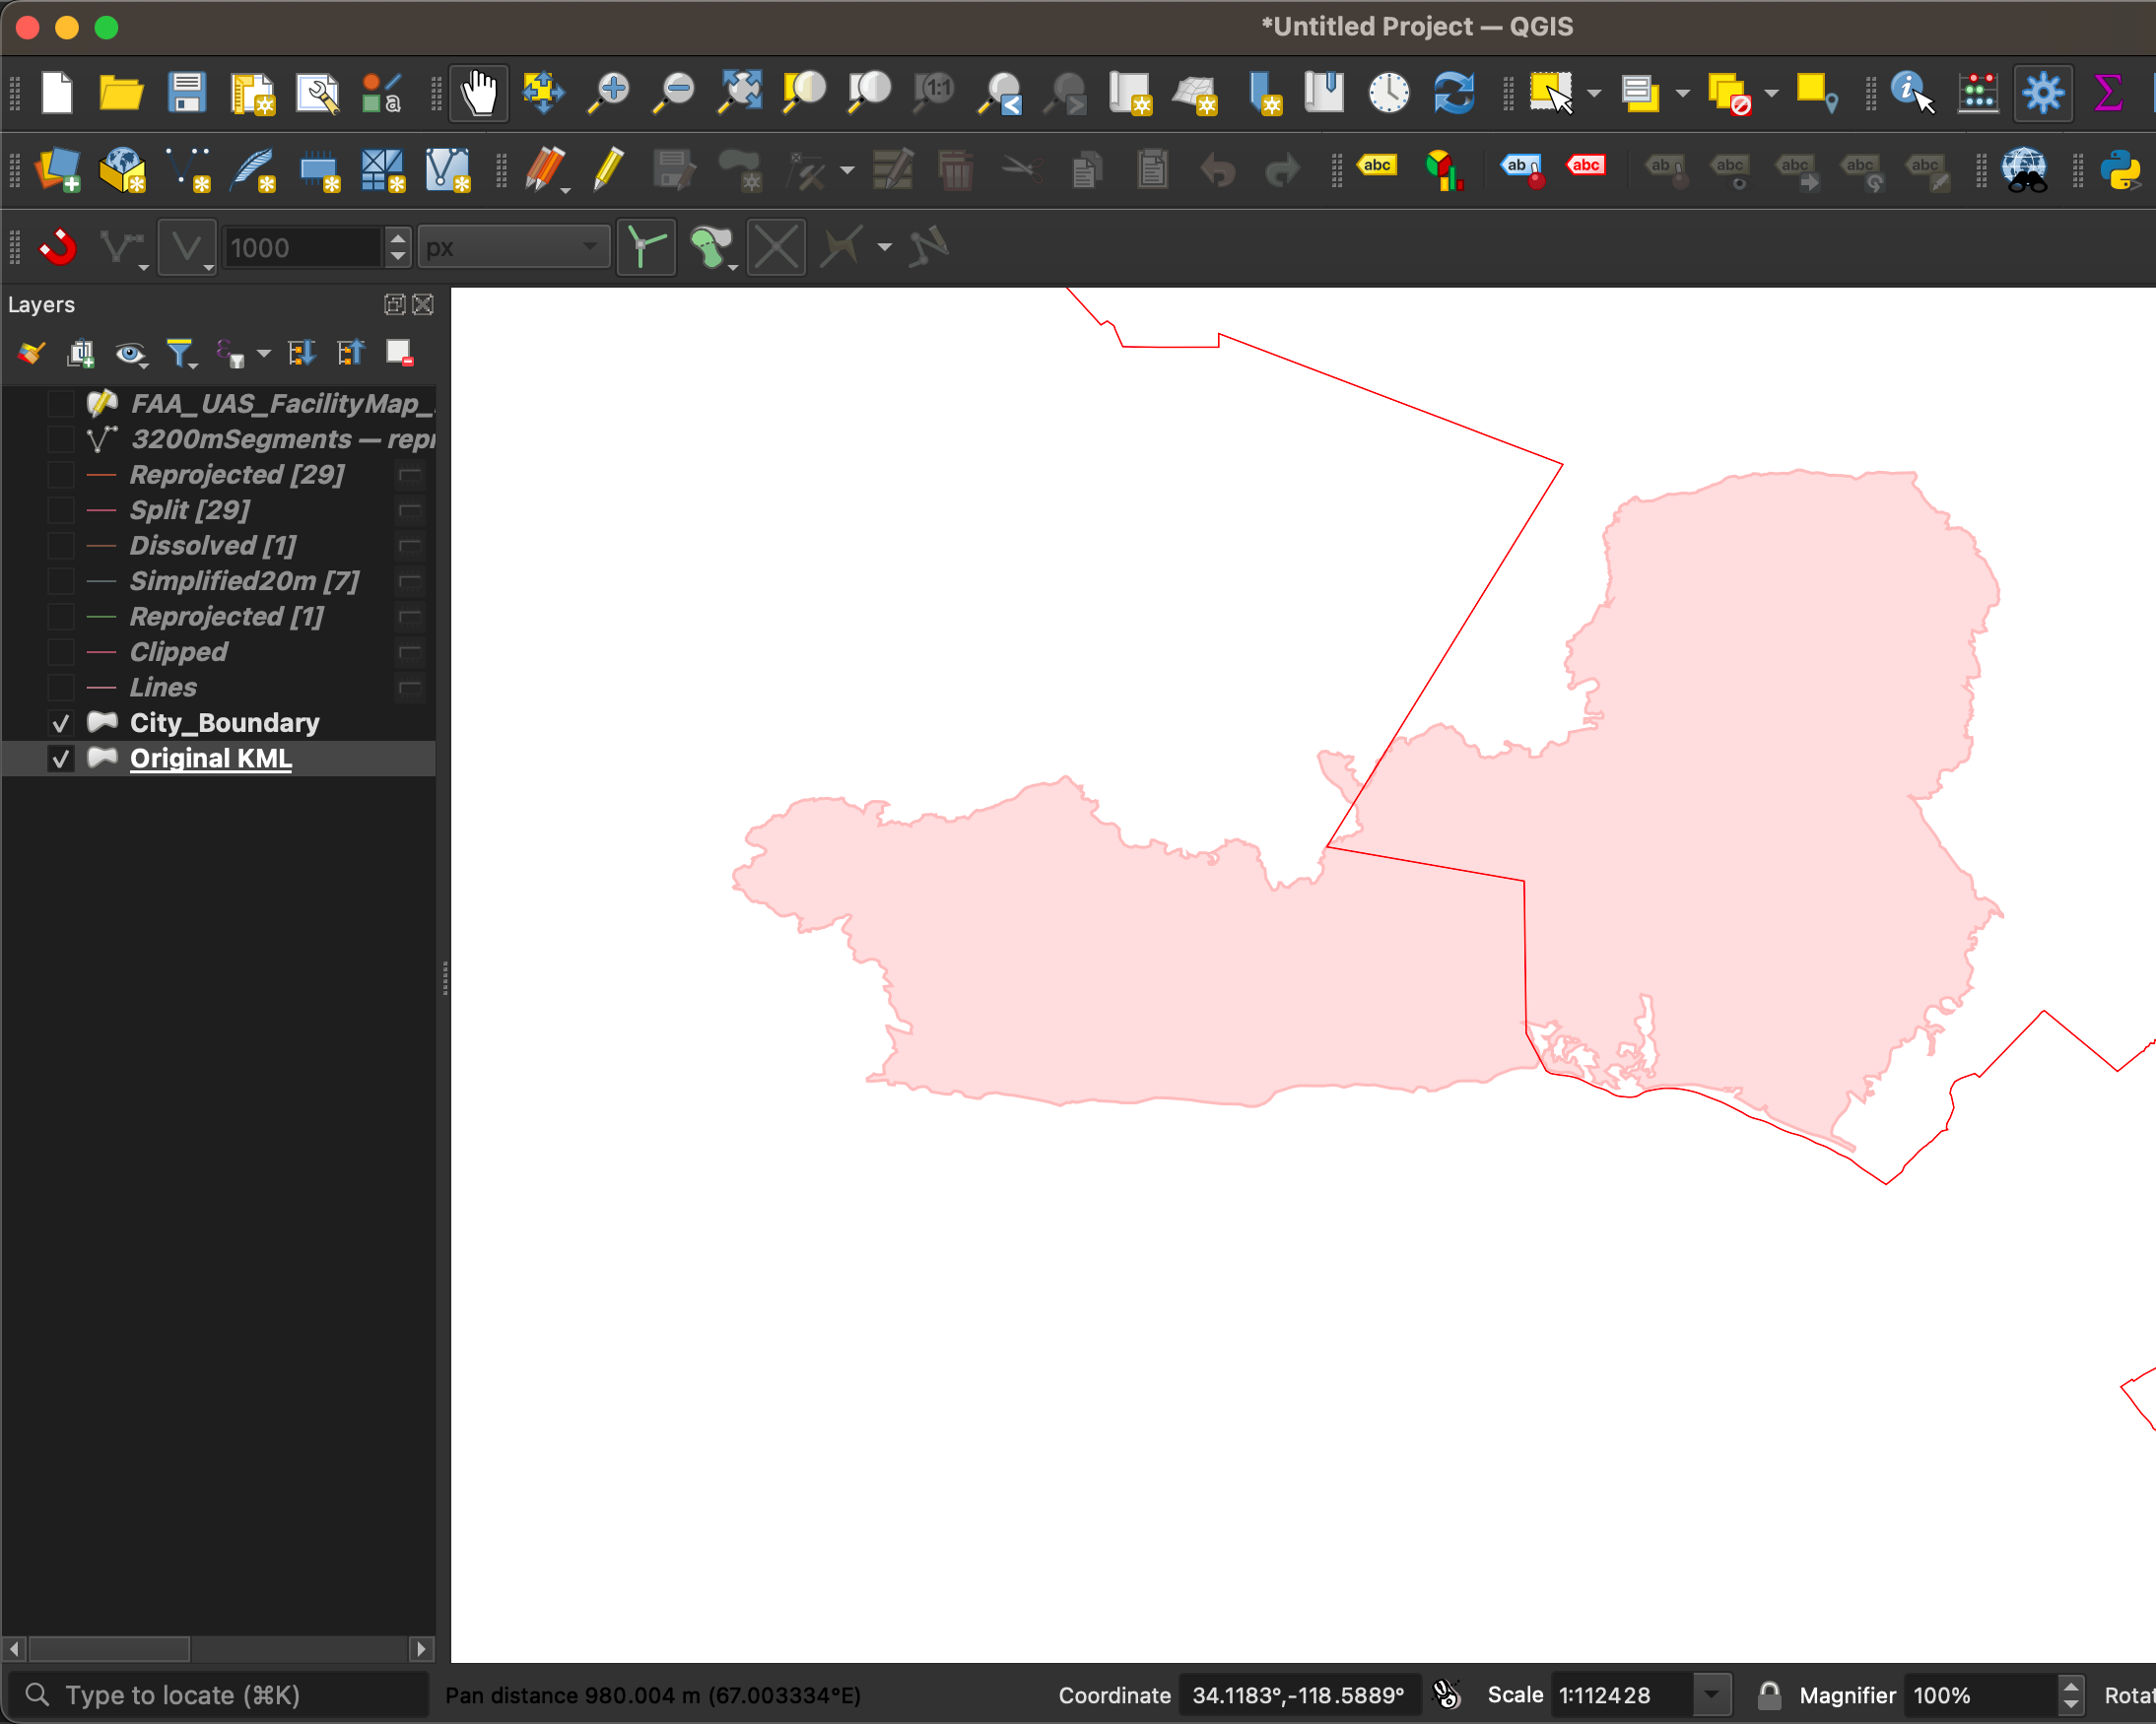This screenshot has height=1724, width=2156.
Task: Open the Data Source Manager icon
Action: [x=57, y=171]
